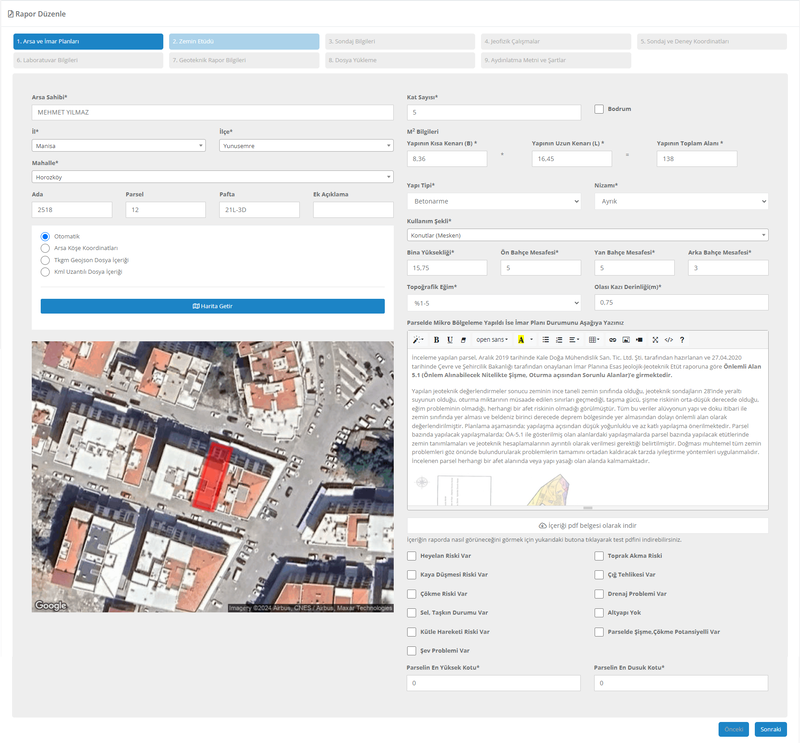Check the Heyelan Riski Var box
The height and width of the screenshot is (743, 800).
(412, 556)
